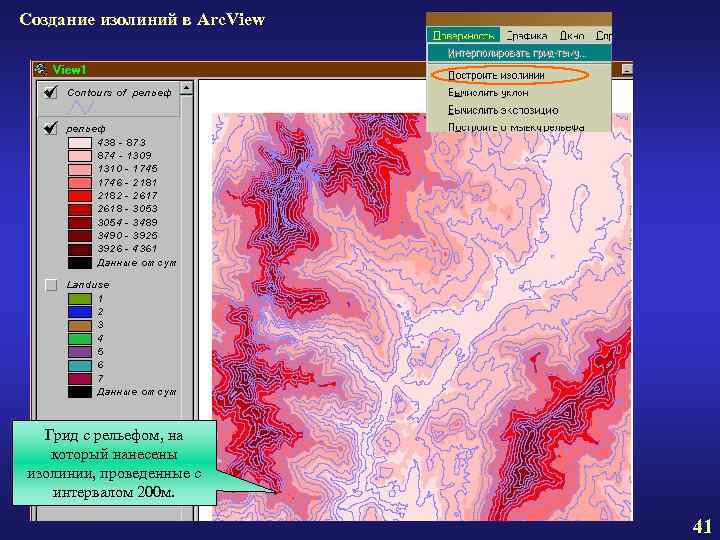Click the 2182 - 2617 legend label
This screenshot has height=540, width=720.
(x=128, y=196)
